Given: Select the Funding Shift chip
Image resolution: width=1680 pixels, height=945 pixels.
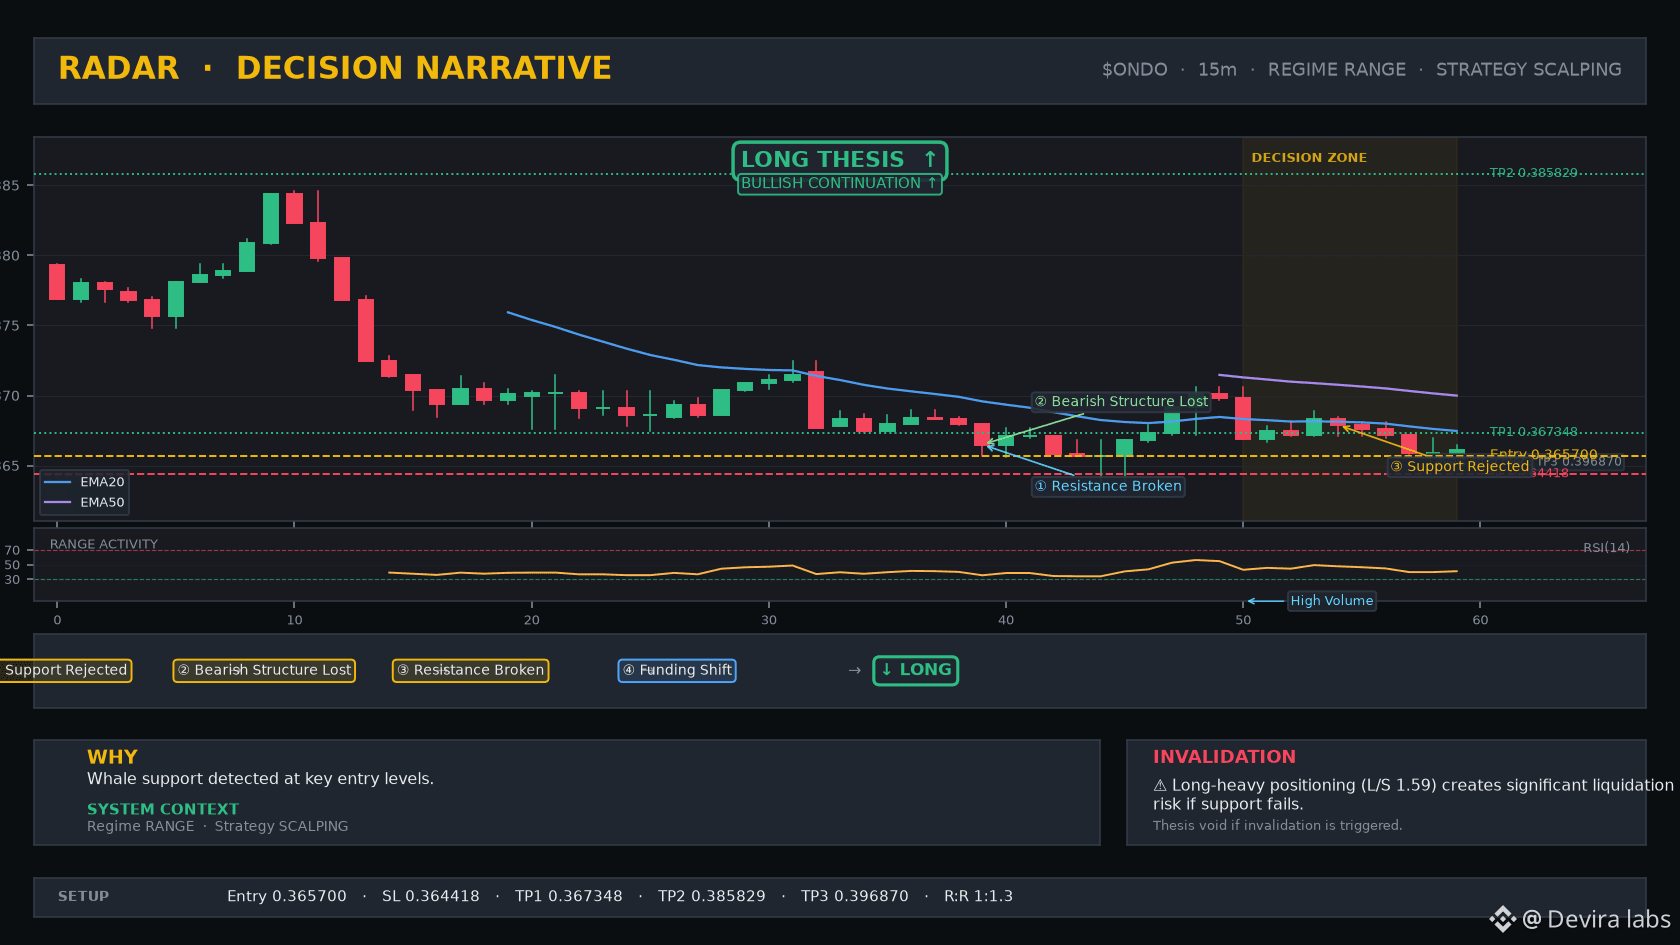Looking at the screenshot, I should (x=677, y=670).
